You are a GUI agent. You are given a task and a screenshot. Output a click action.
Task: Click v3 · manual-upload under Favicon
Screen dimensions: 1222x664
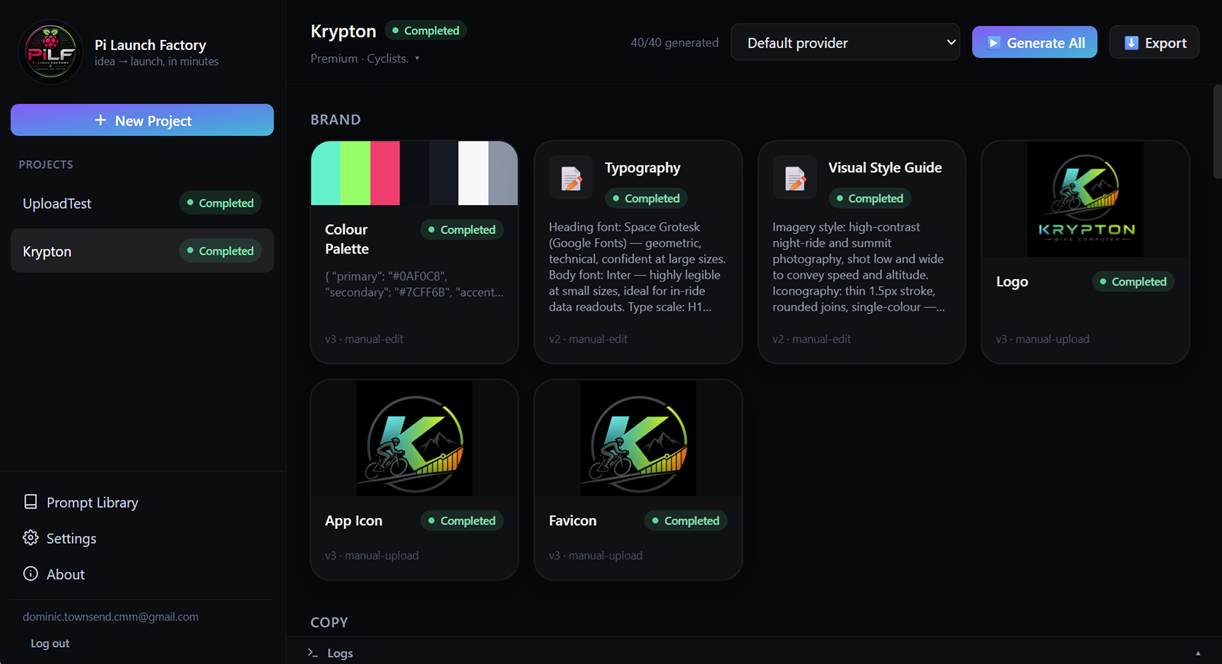pos(595,556)
